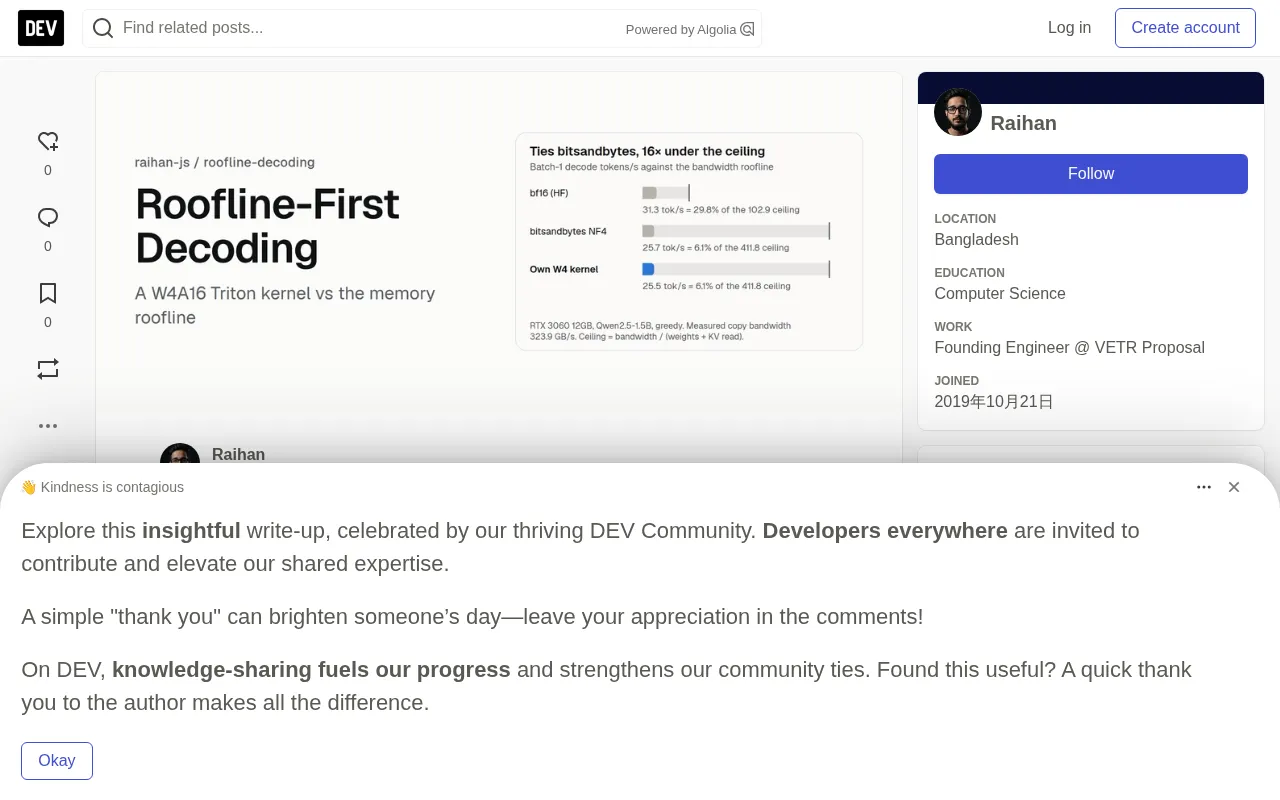Follow Raihan

1091,174
